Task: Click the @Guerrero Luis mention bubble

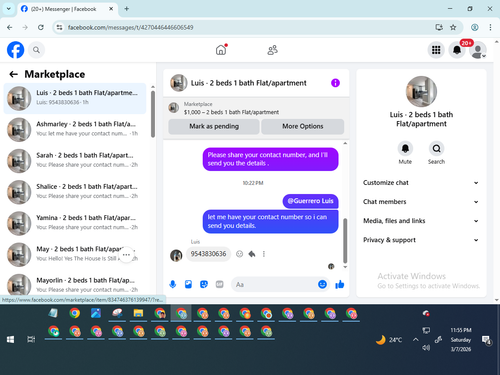Action: pos(310,201)
